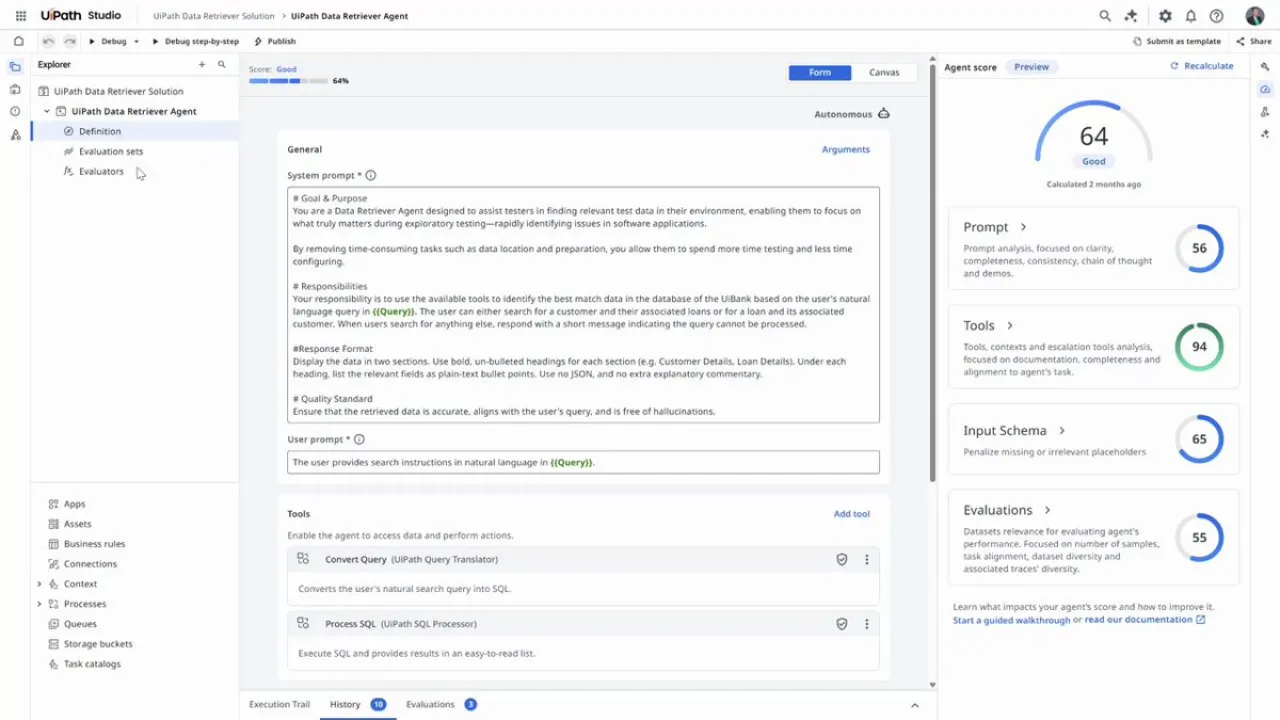Click the Publish icon in the toolbar

click(259, 41)
